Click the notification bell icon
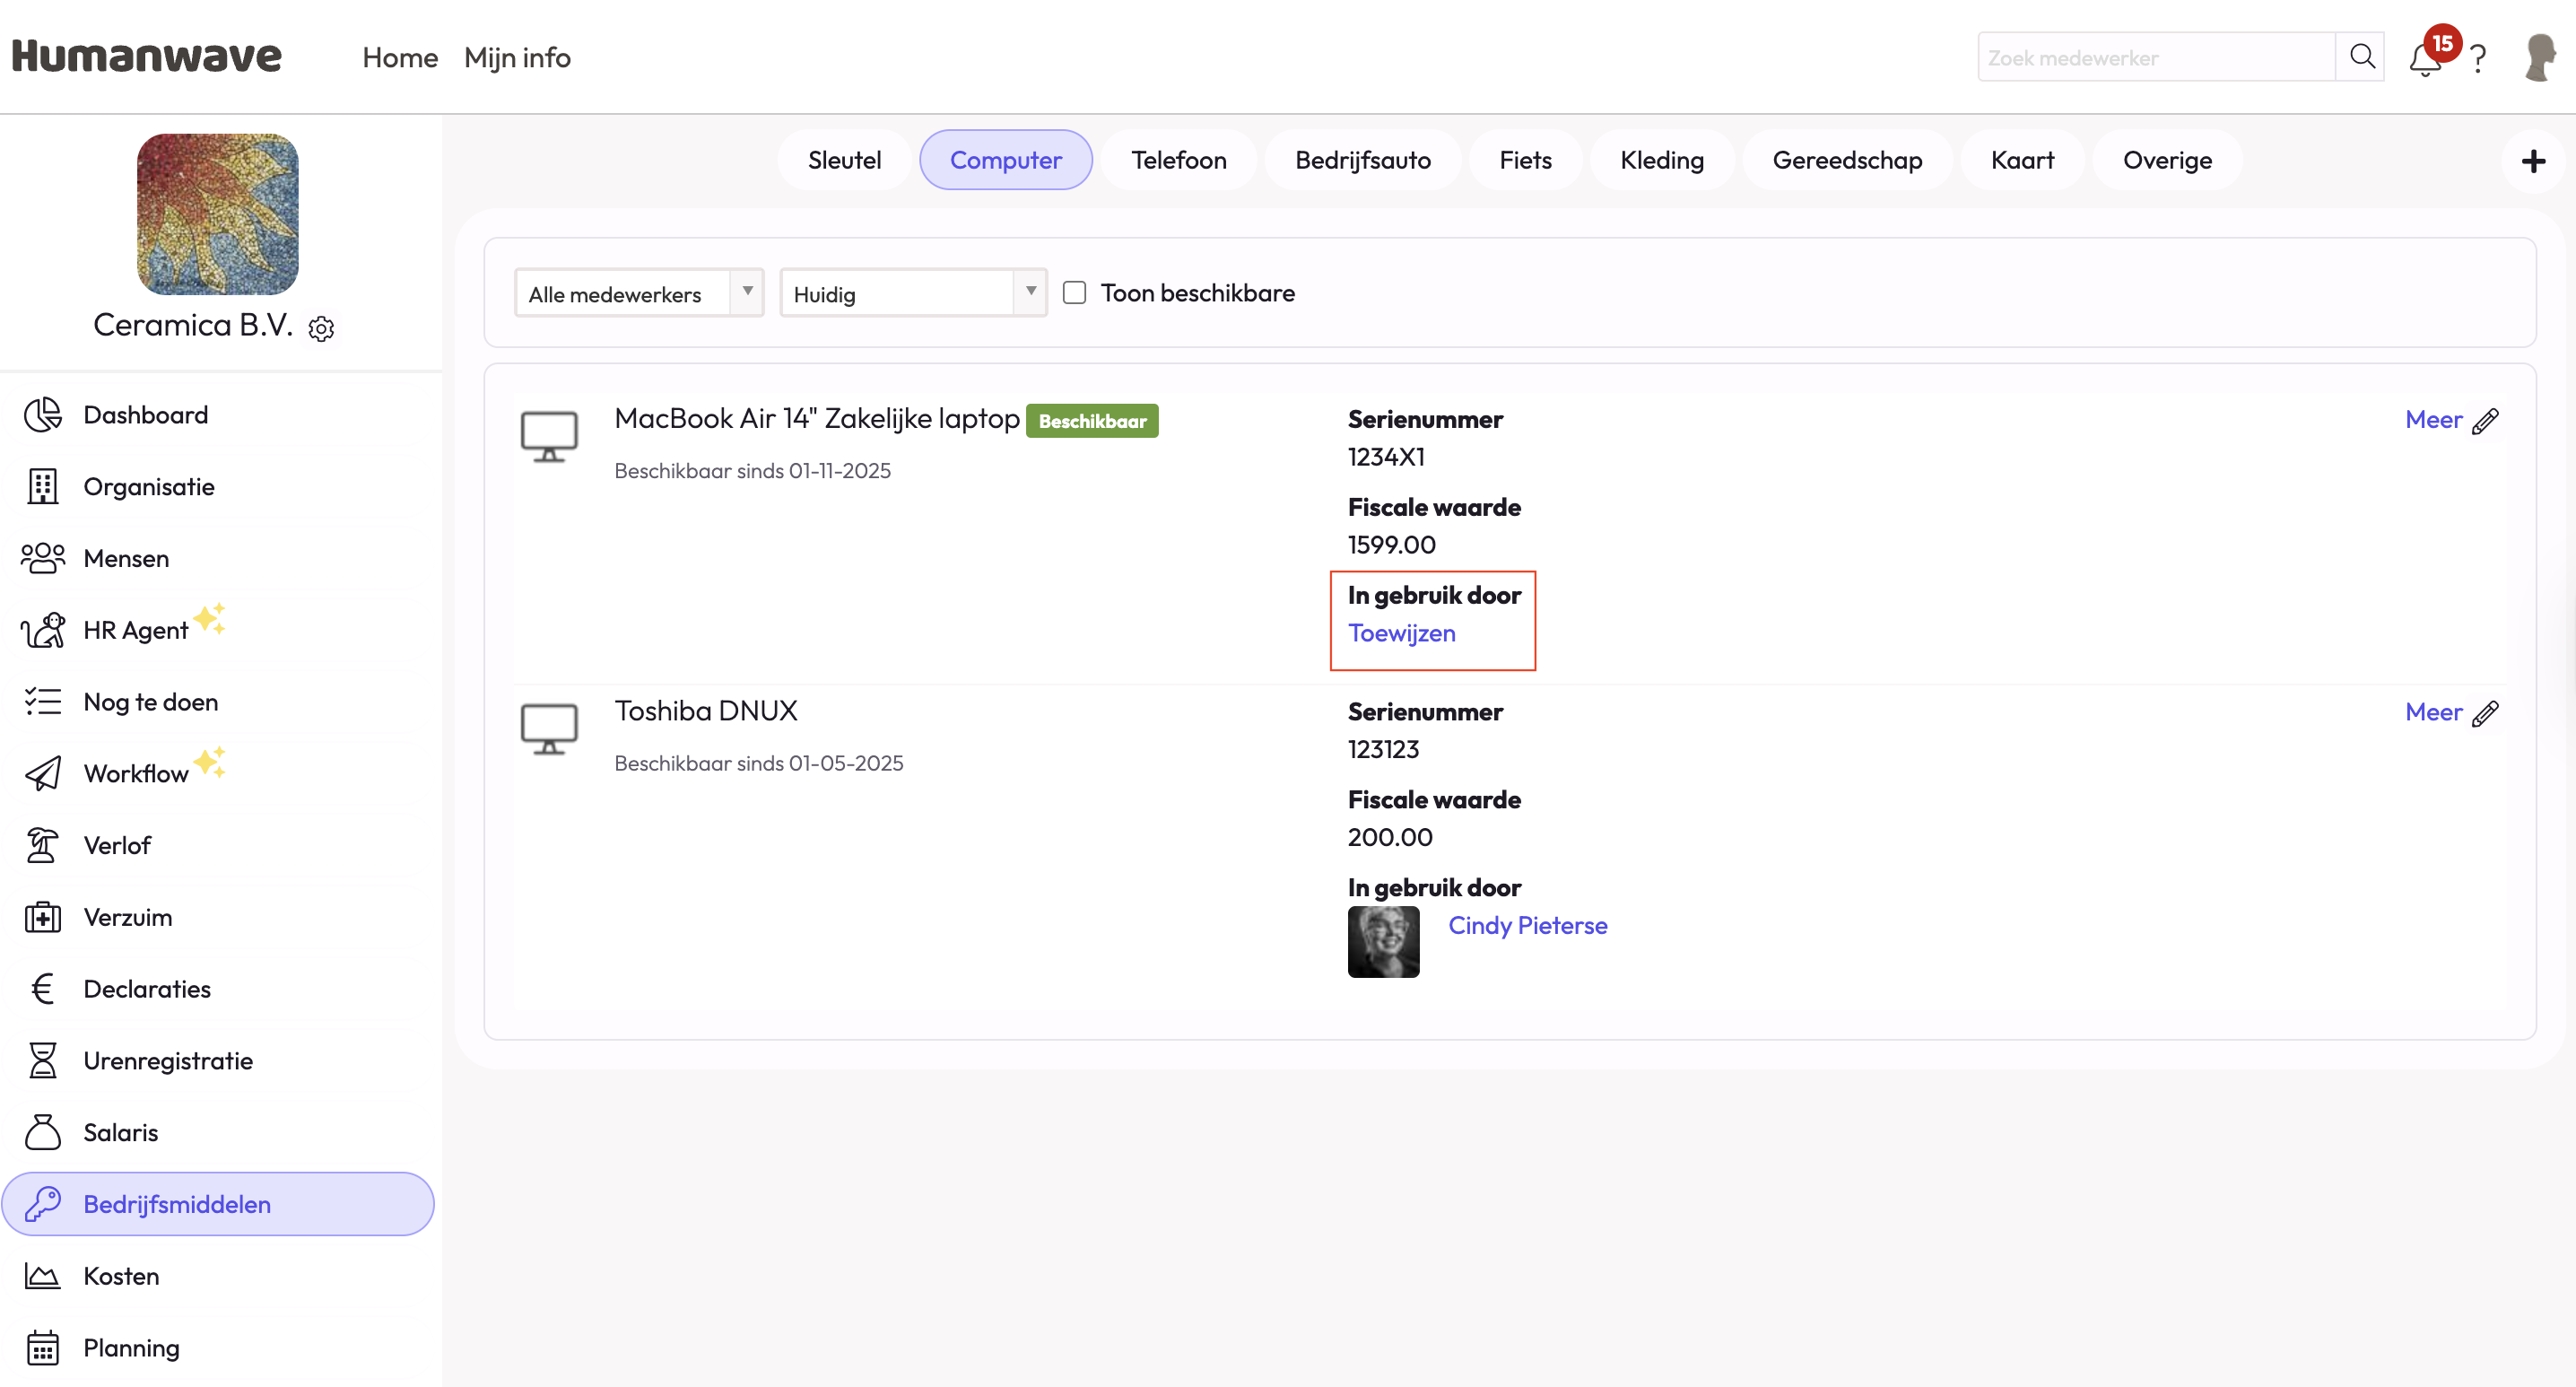The image size is (2576, 1387). 2424,60
